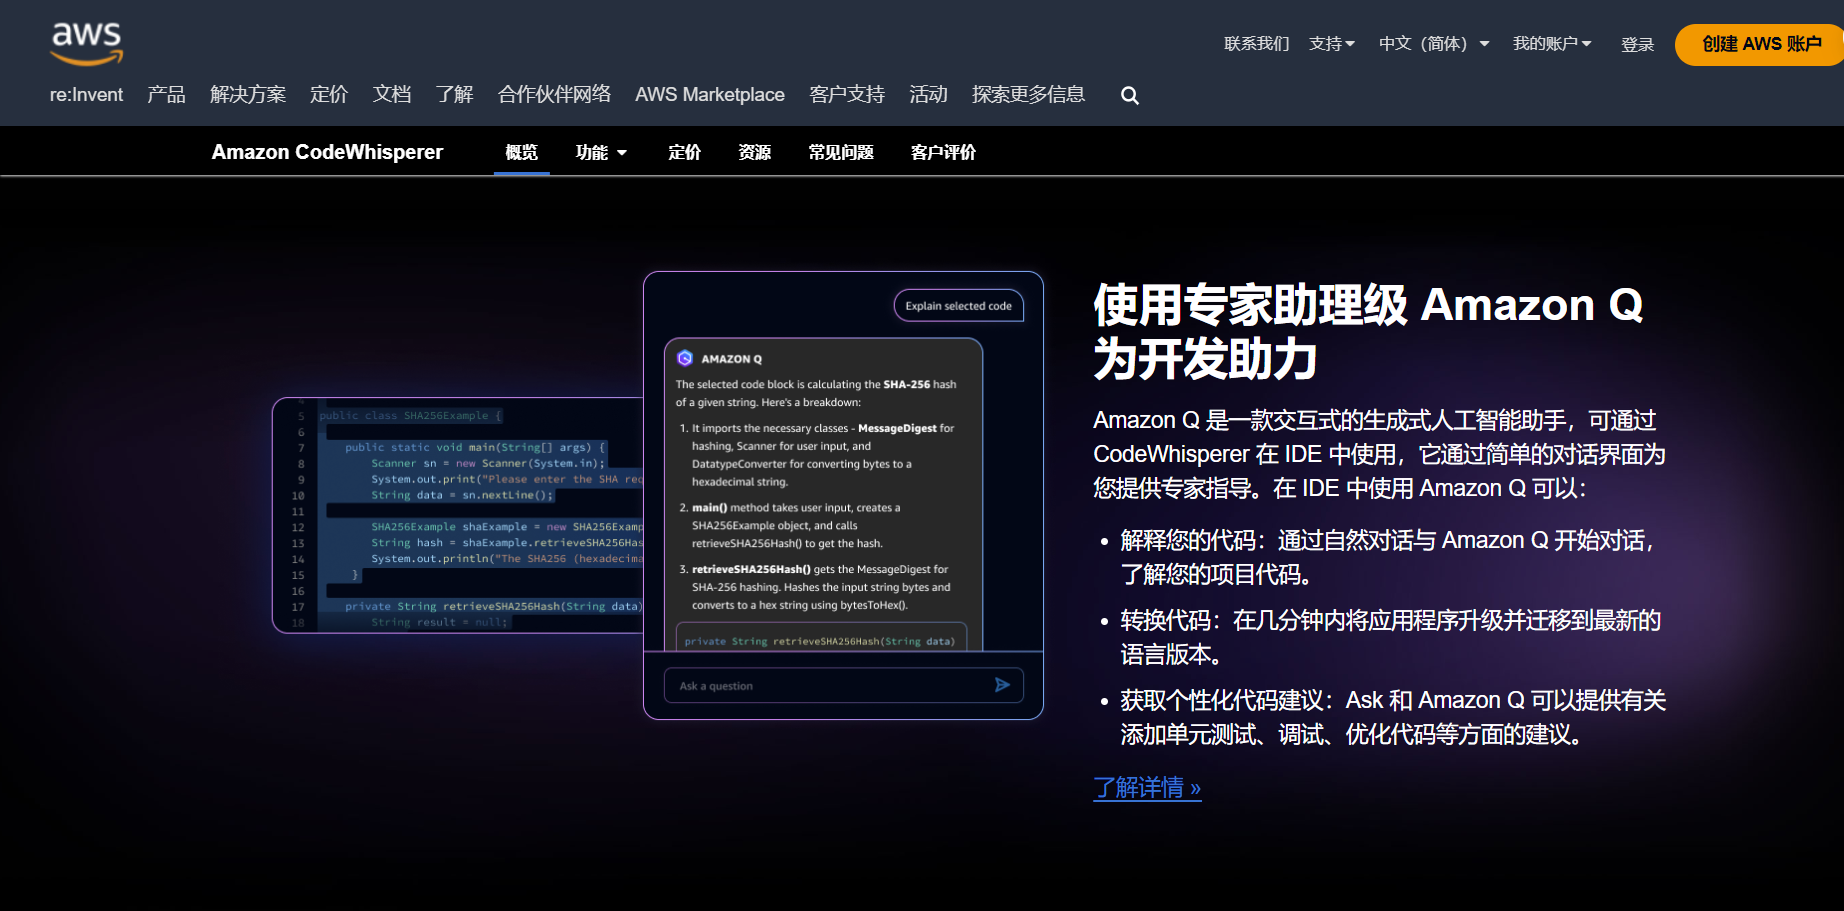Expand the 我的账户 menu
This screenshot has width=1844, height=911.
tap(1552, 44)
